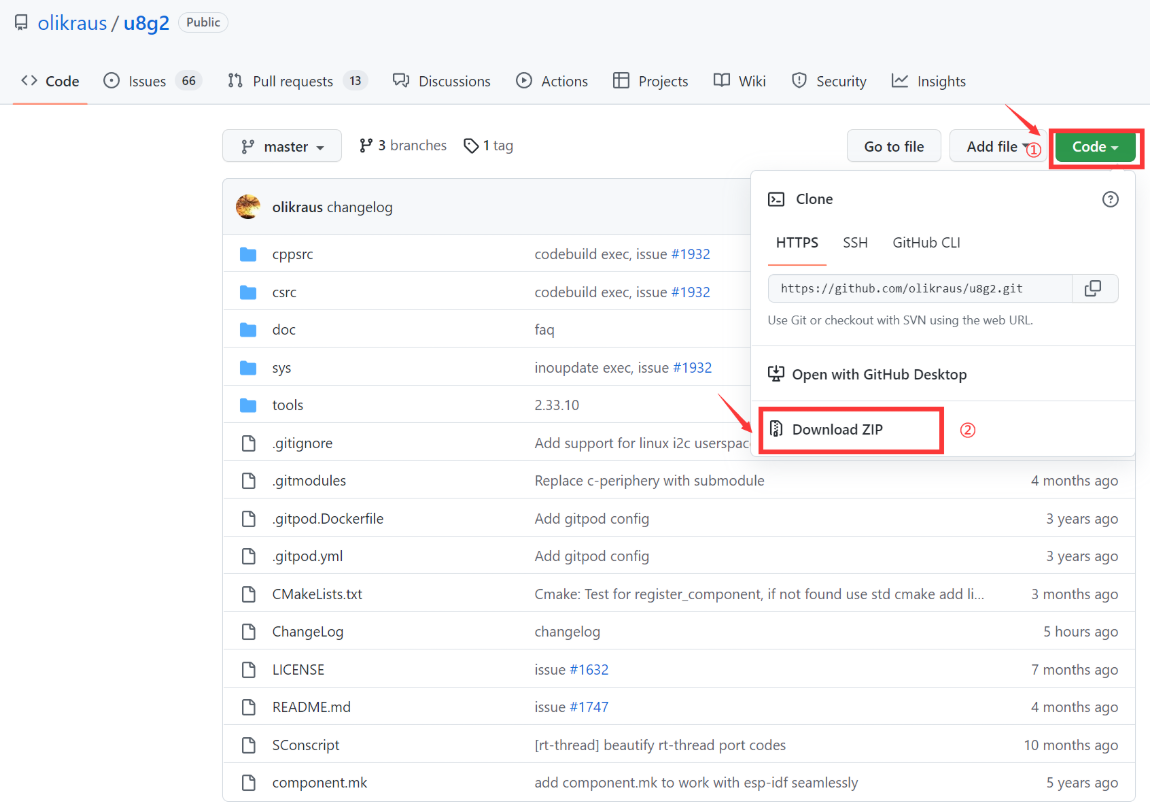Click the CMakeLists.txt file icon
1155x802 pixels.
248,594
